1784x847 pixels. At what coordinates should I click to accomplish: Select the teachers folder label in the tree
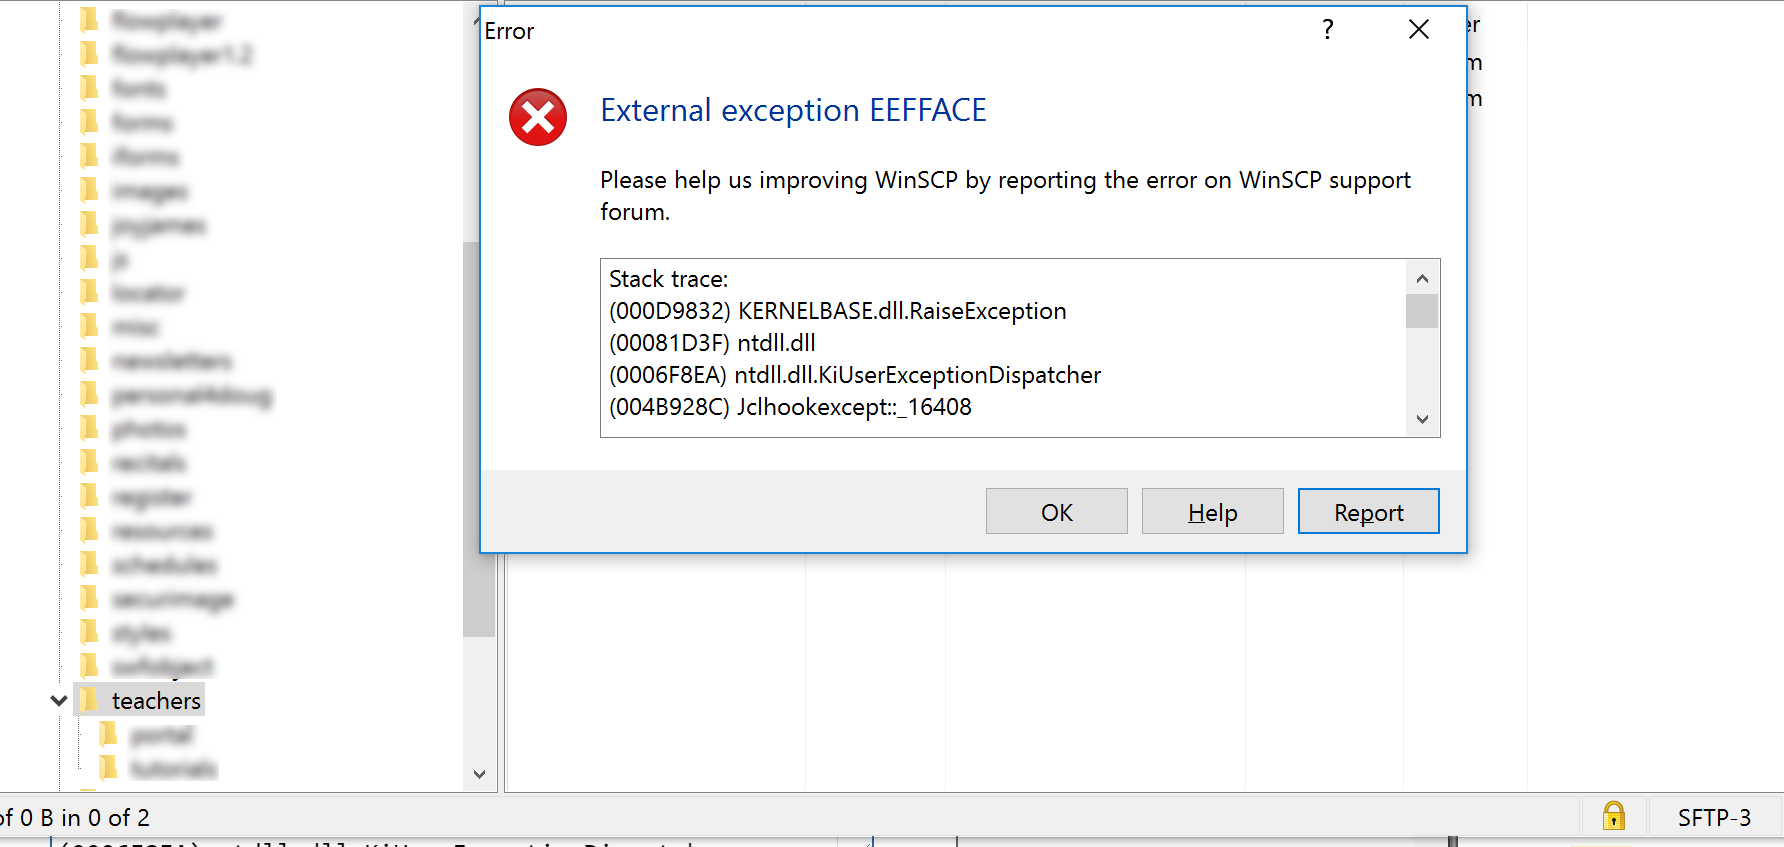[x=156, y=700]
